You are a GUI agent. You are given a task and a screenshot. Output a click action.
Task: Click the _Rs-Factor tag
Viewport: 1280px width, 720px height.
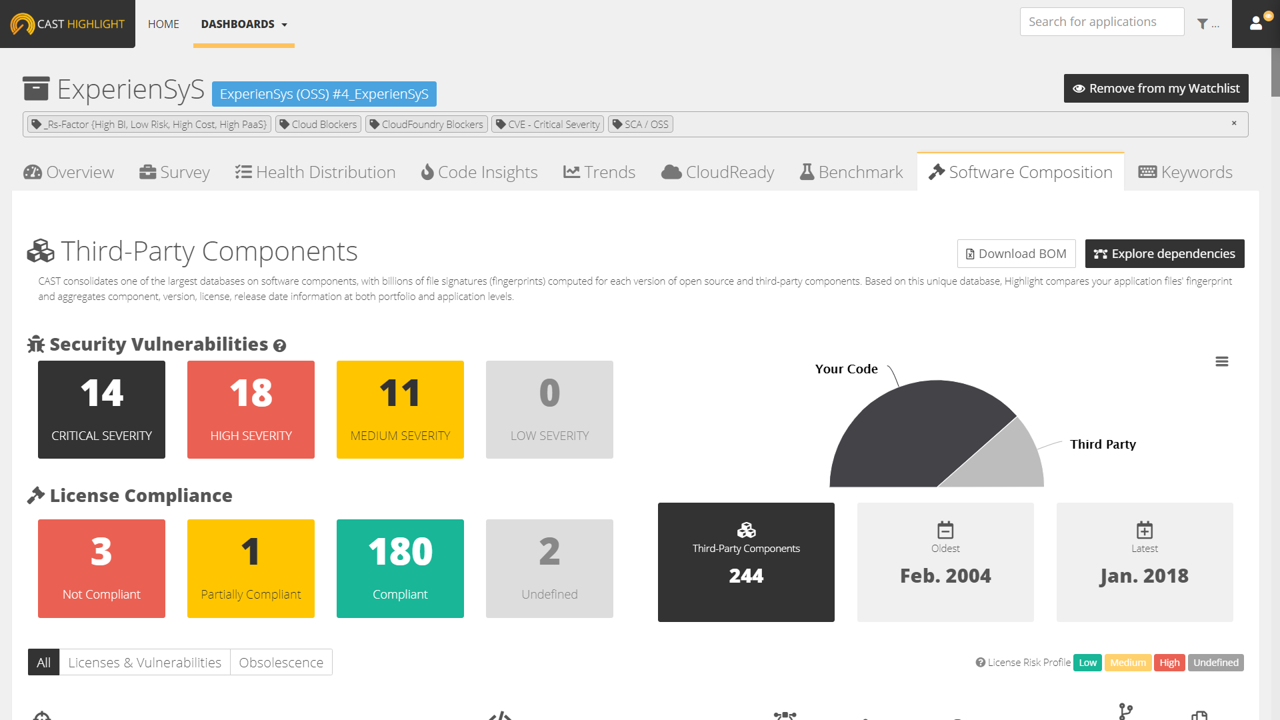149,125
